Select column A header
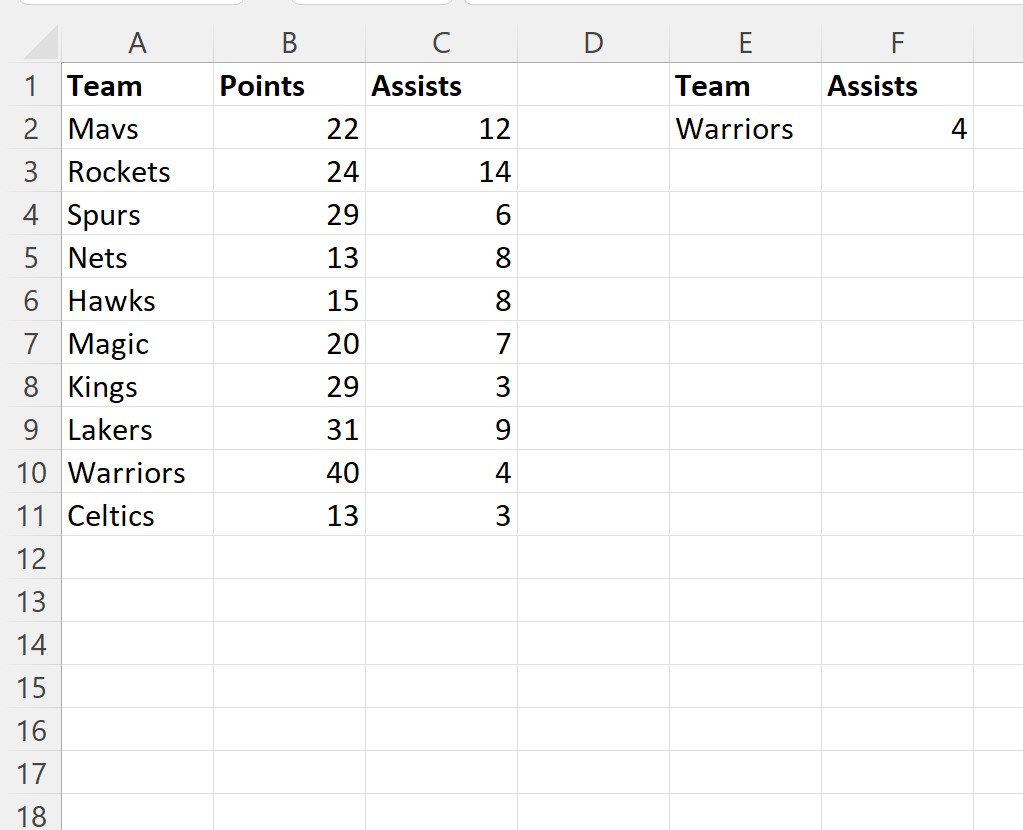 pos(137,43)
